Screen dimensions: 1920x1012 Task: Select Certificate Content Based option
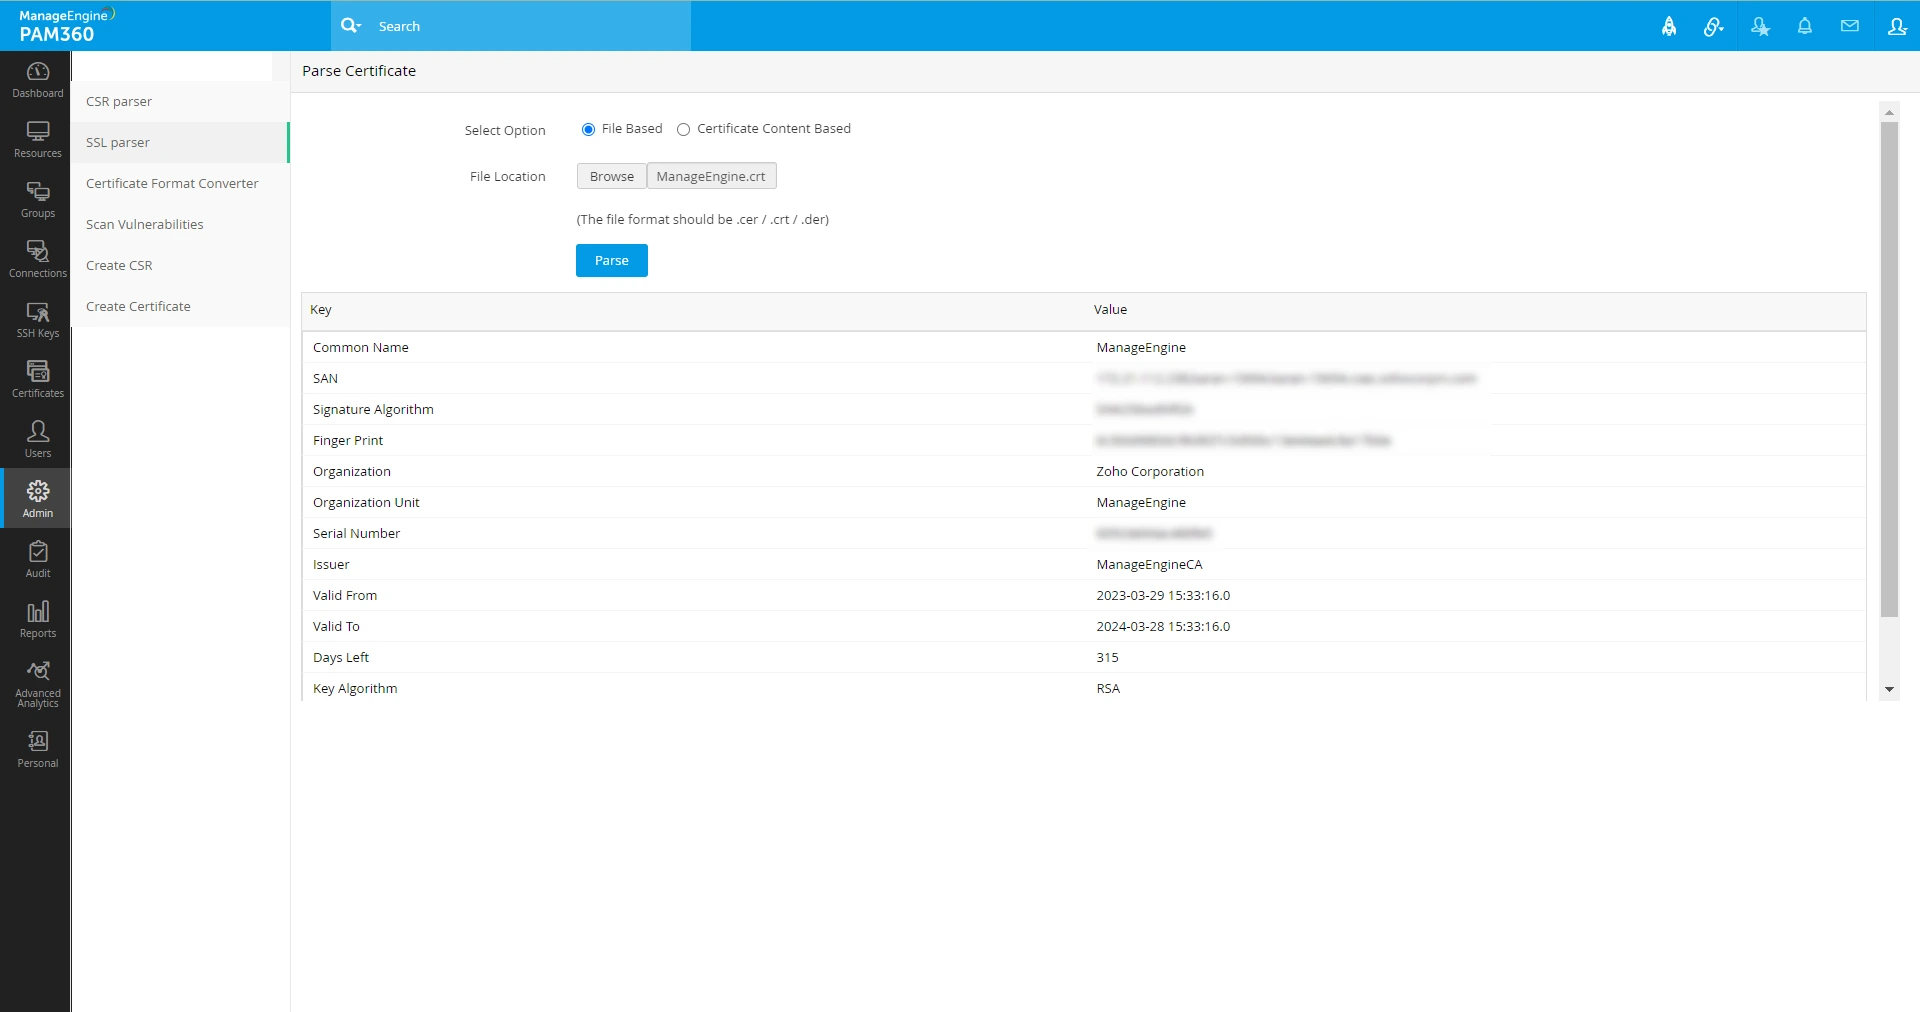pos(684,129)
